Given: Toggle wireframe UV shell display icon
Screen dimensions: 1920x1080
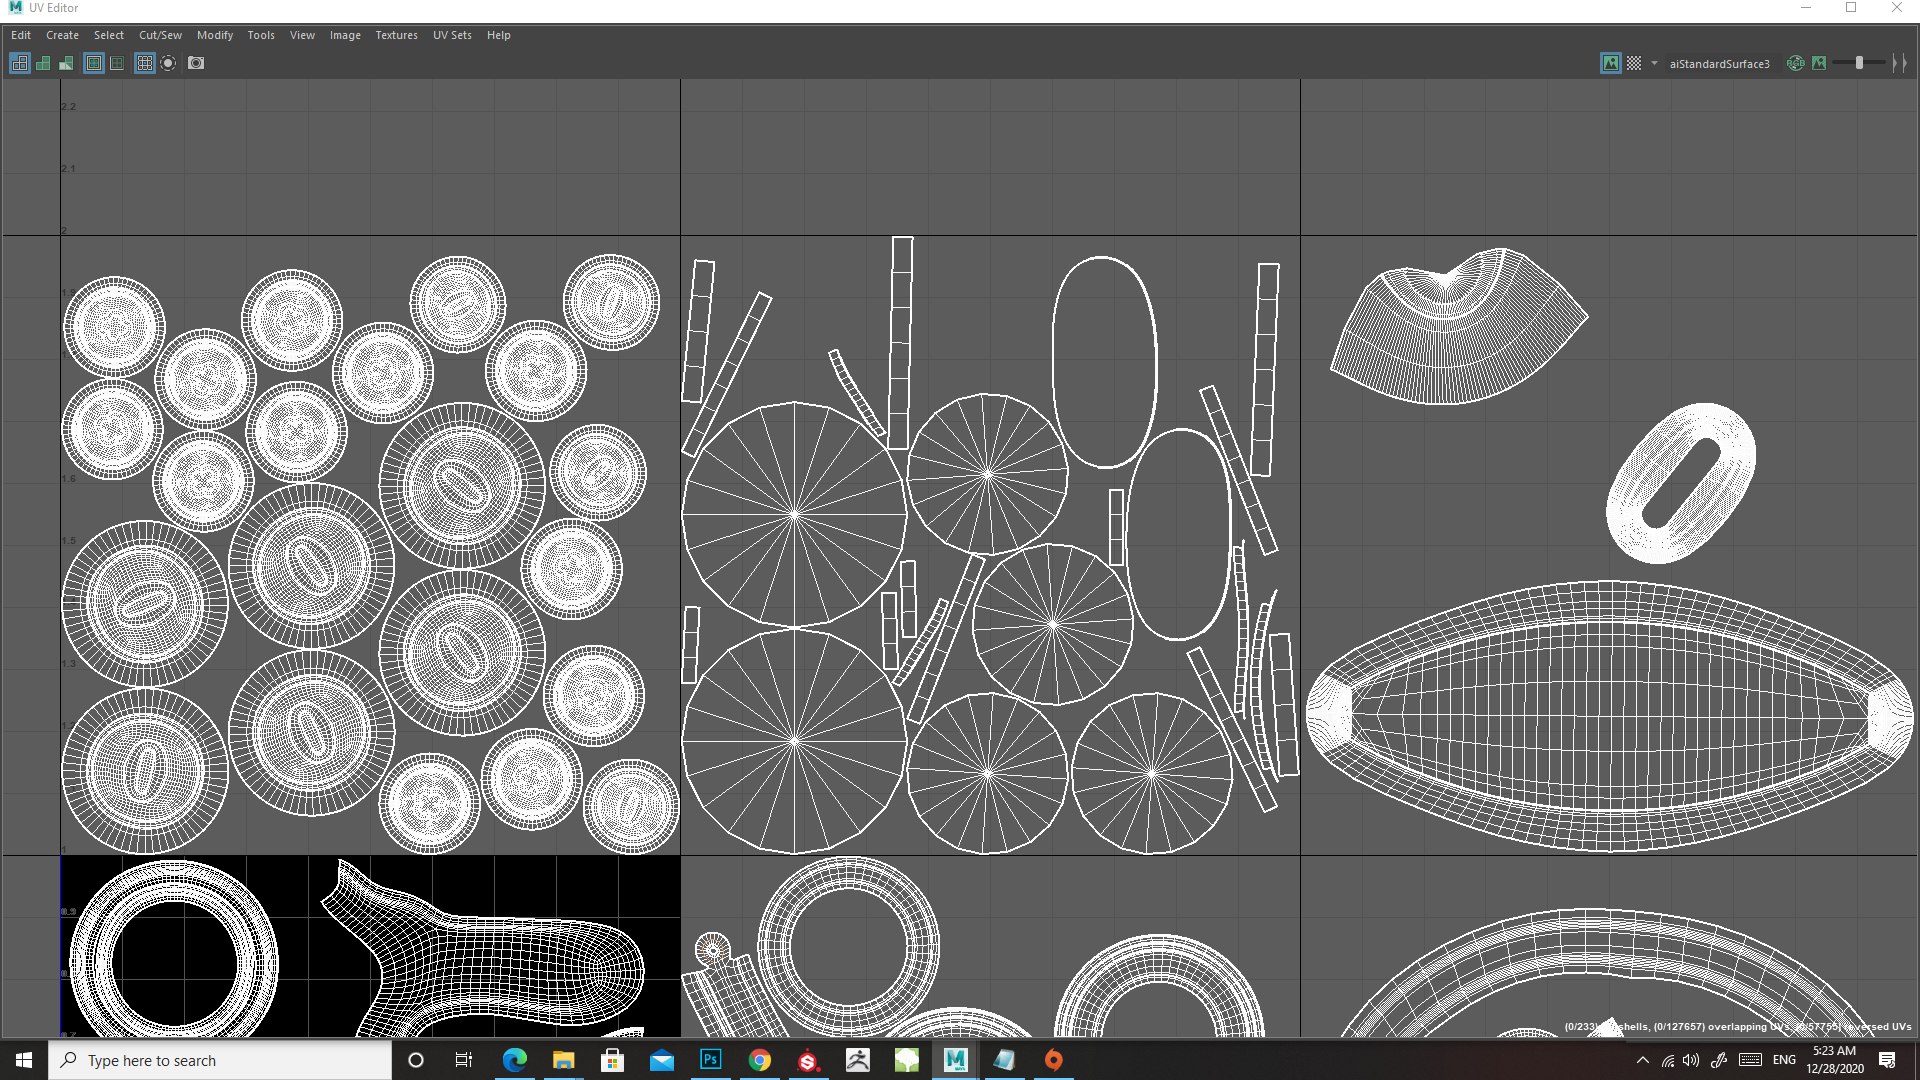Looking at the screenshot, I should point(19,63).
